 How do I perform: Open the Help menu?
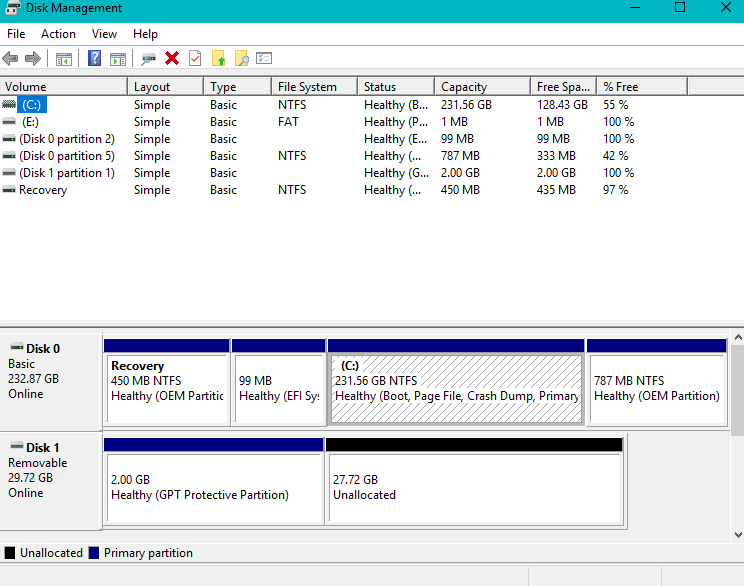pyautogui.click(x=145, y=34)
